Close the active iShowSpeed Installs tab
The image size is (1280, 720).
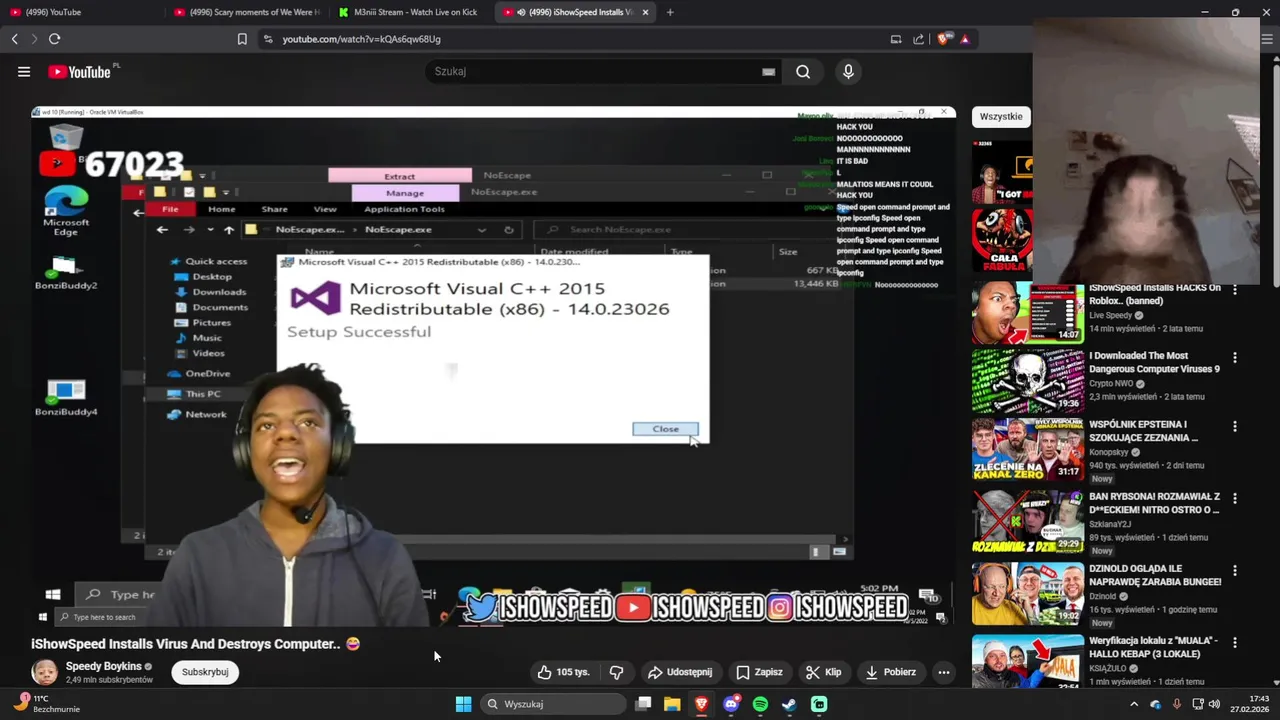645,12
